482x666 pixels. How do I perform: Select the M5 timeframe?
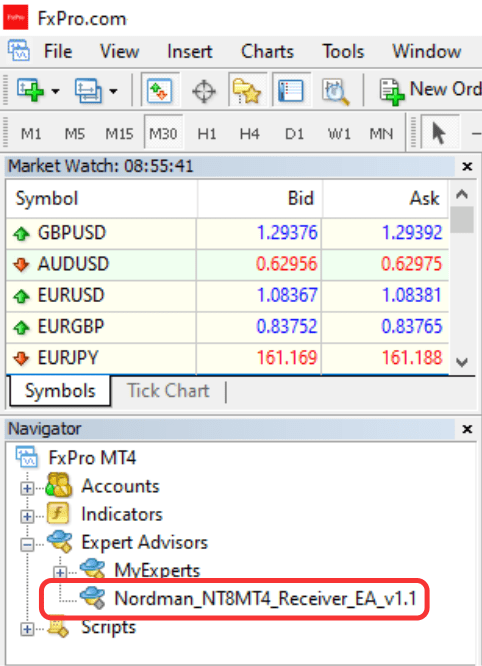[x=75, y=134]
